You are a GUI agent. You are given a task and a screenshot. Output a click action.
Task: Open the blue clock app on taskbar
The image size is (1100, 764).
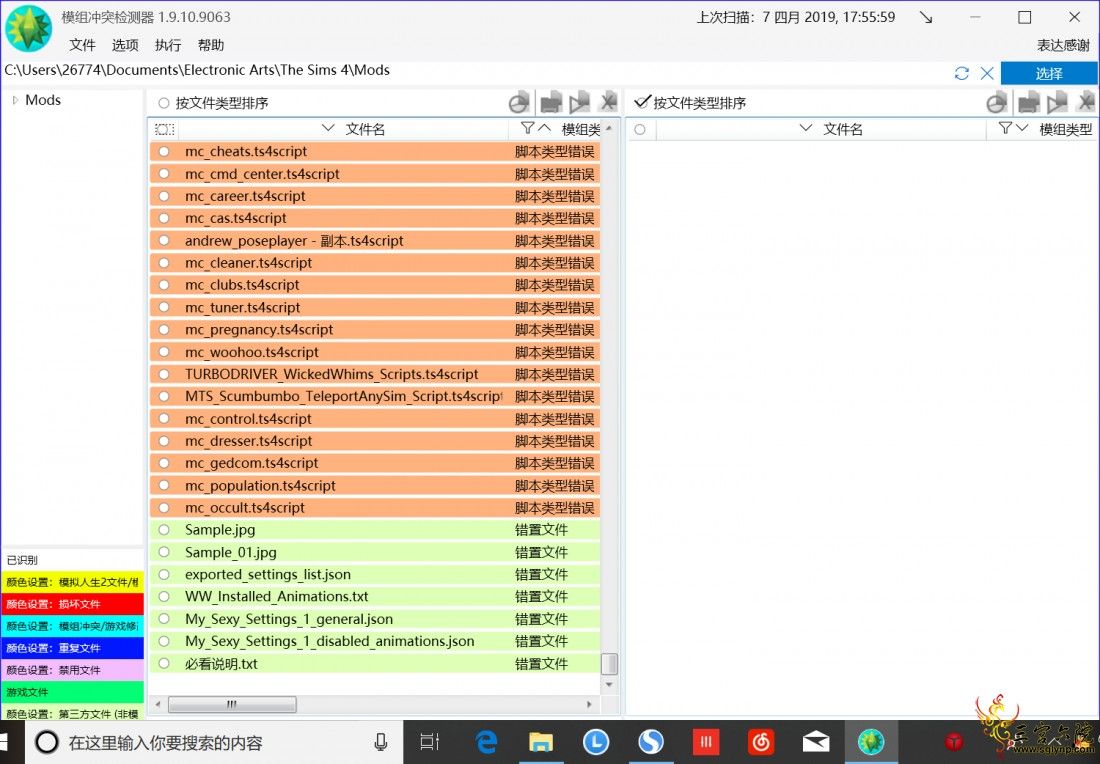point(596,742)
